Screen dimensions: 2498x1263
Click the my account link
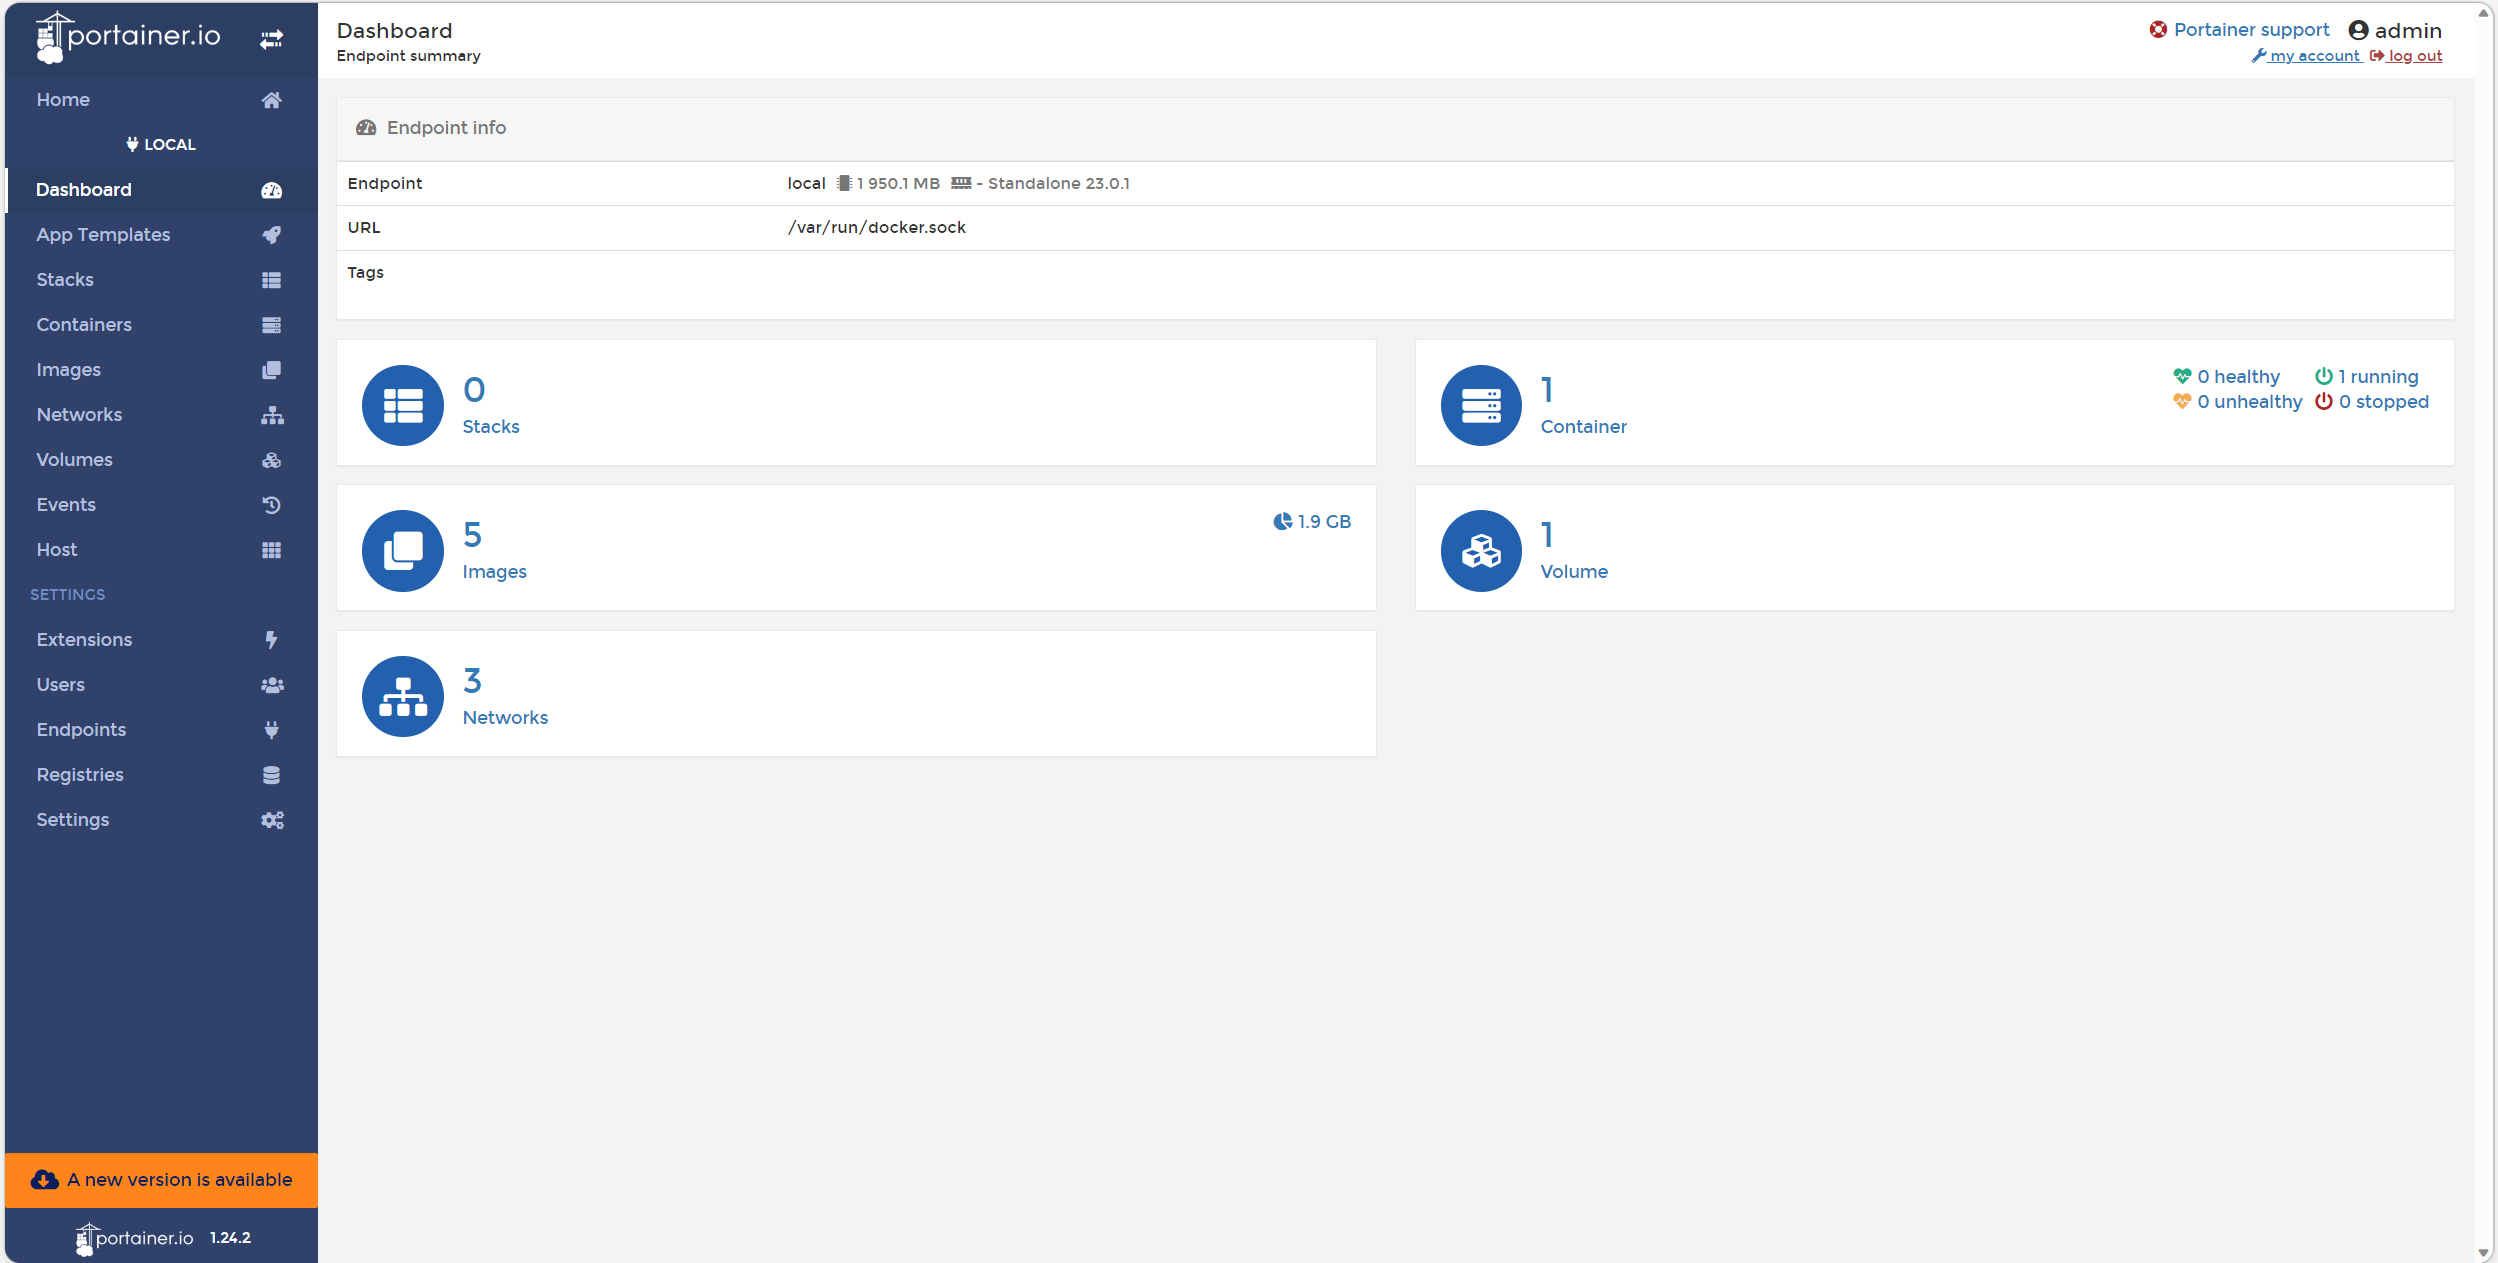[2313, 56]
